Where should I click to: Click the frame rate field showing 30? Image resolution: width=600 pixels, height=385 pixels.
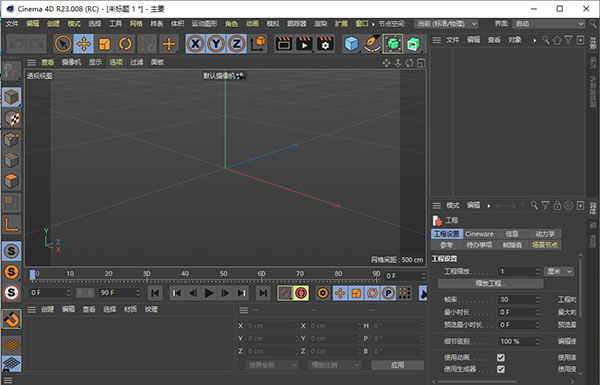[x=519, y=300]
